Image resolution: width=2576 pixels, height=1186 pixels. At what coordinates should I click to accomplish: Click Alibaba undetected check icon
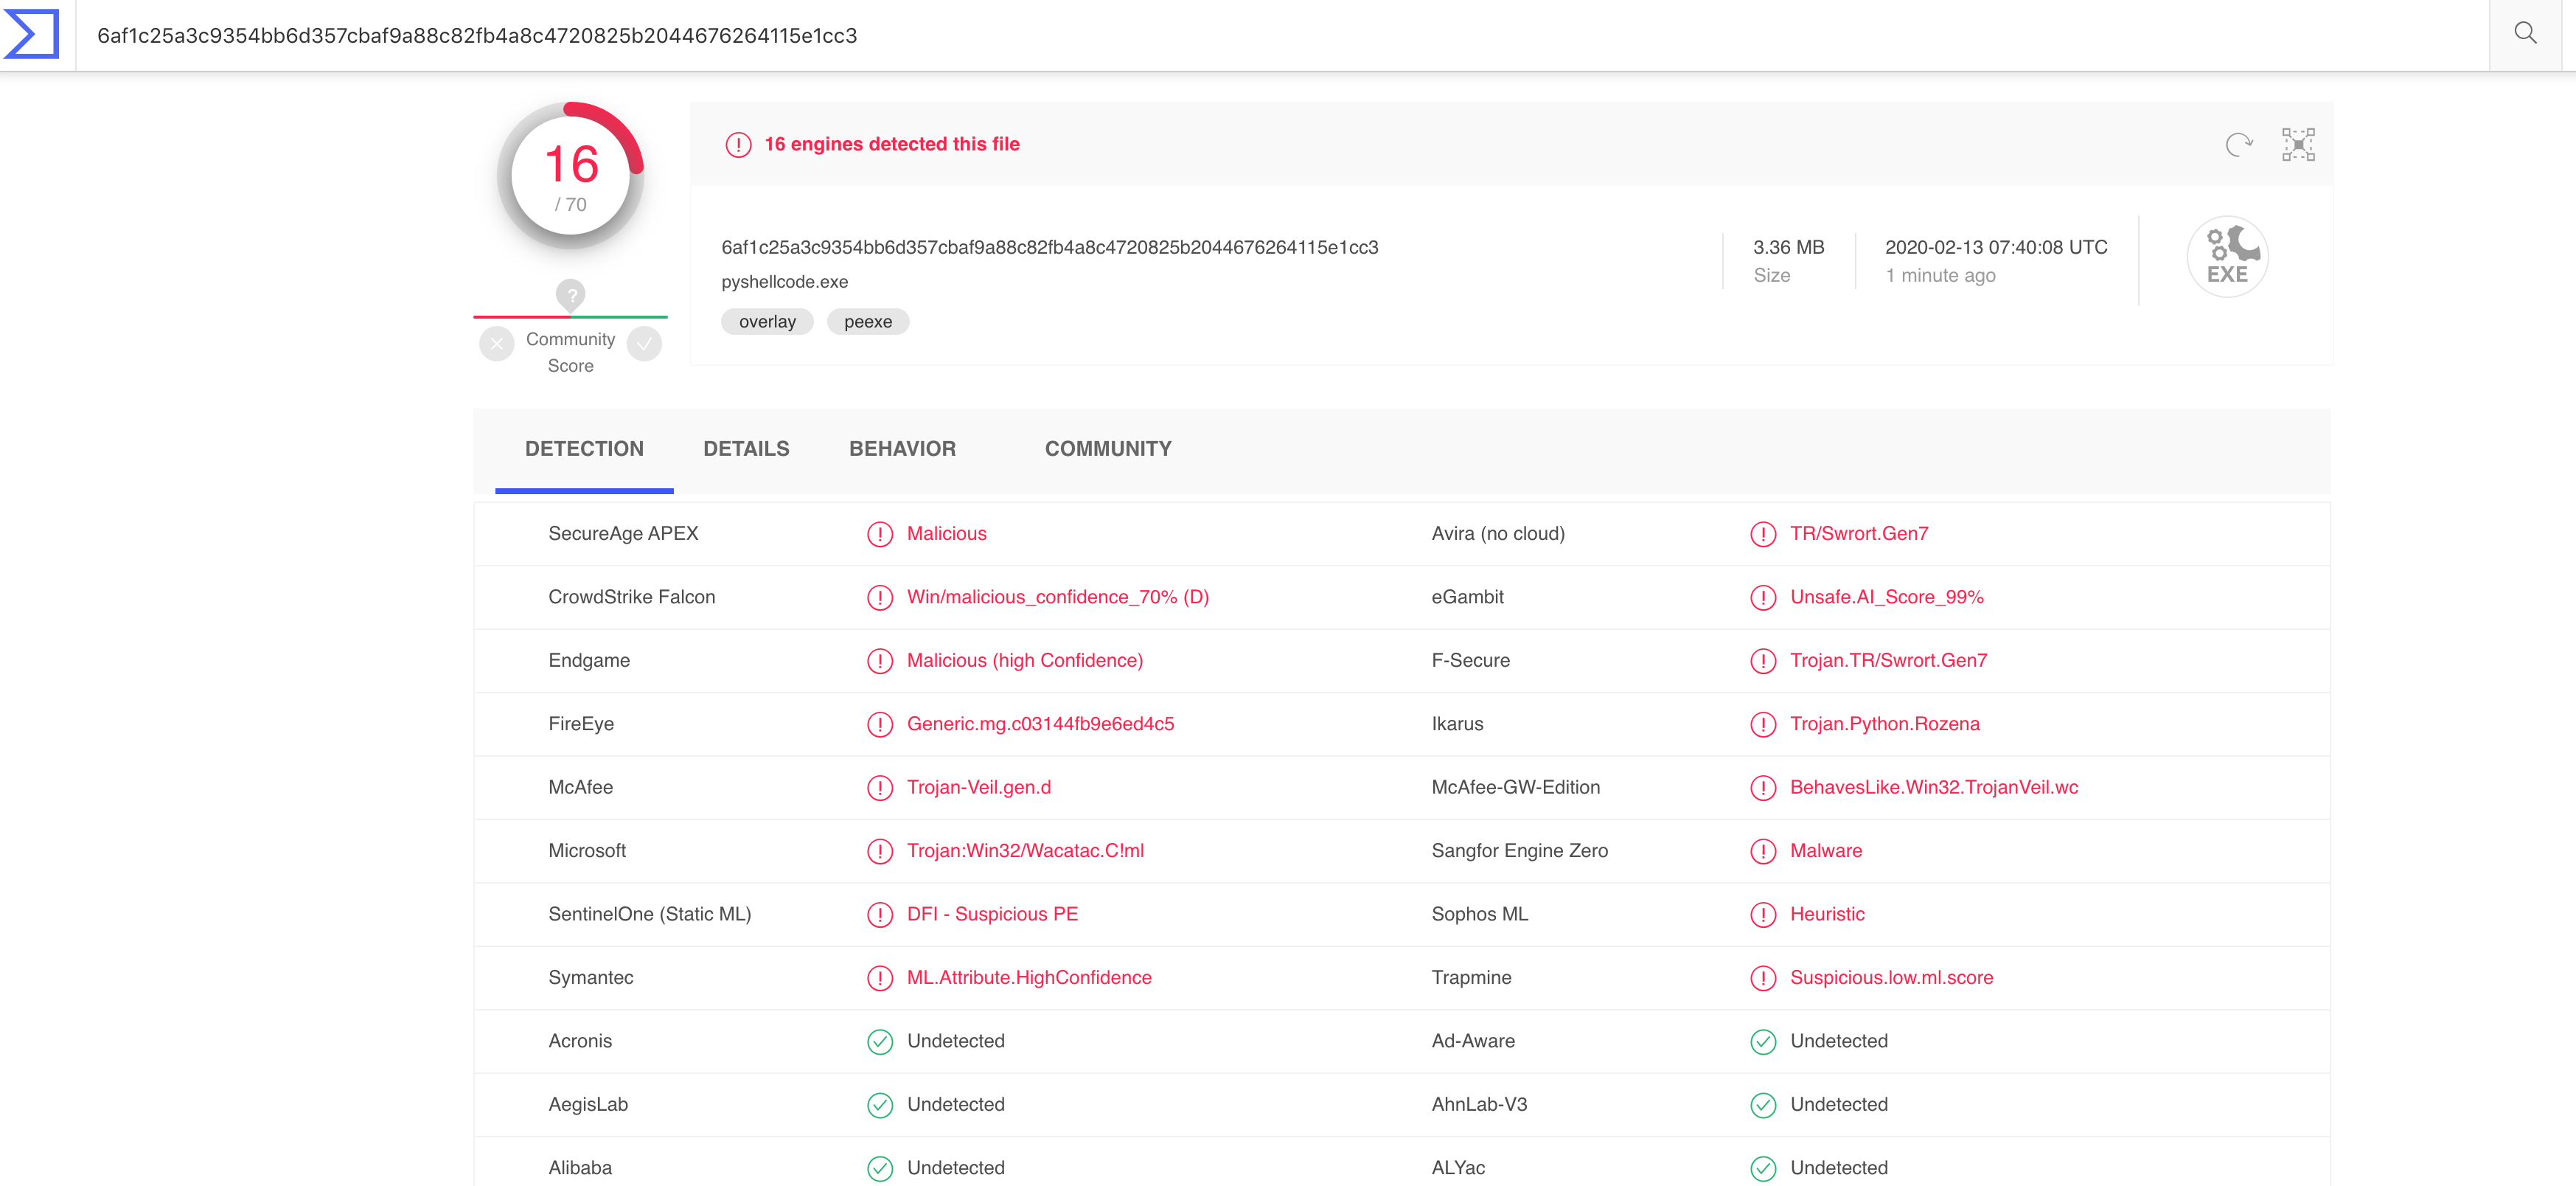(x=880, y=1168)
